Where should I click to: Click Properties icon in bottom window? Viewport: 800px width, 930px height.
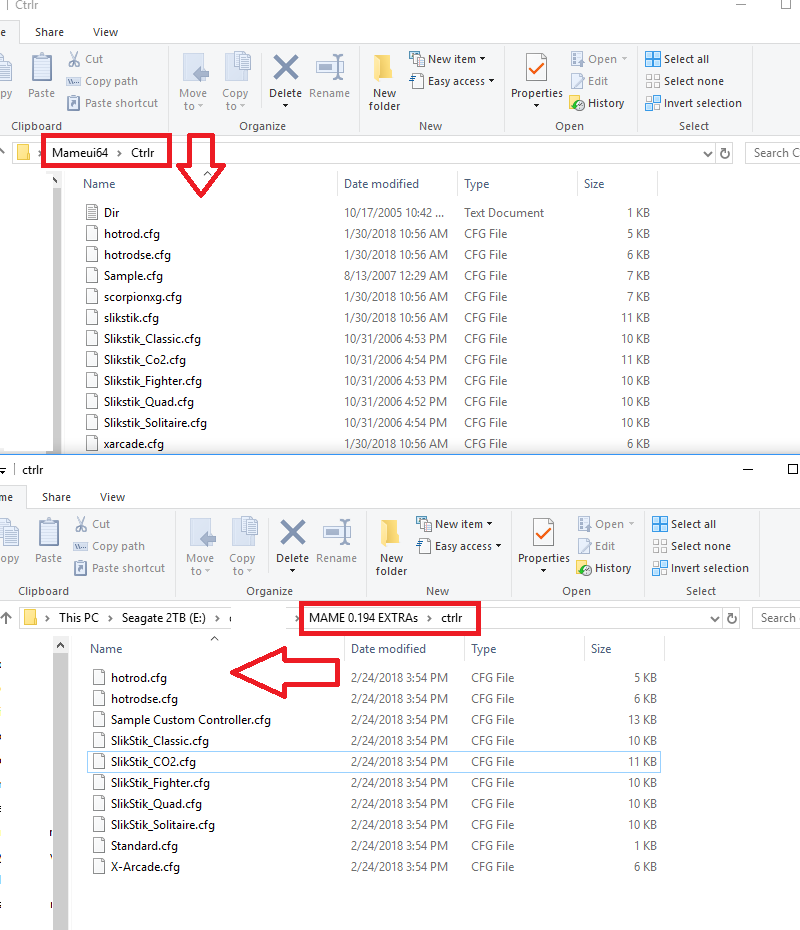point(543,533)
